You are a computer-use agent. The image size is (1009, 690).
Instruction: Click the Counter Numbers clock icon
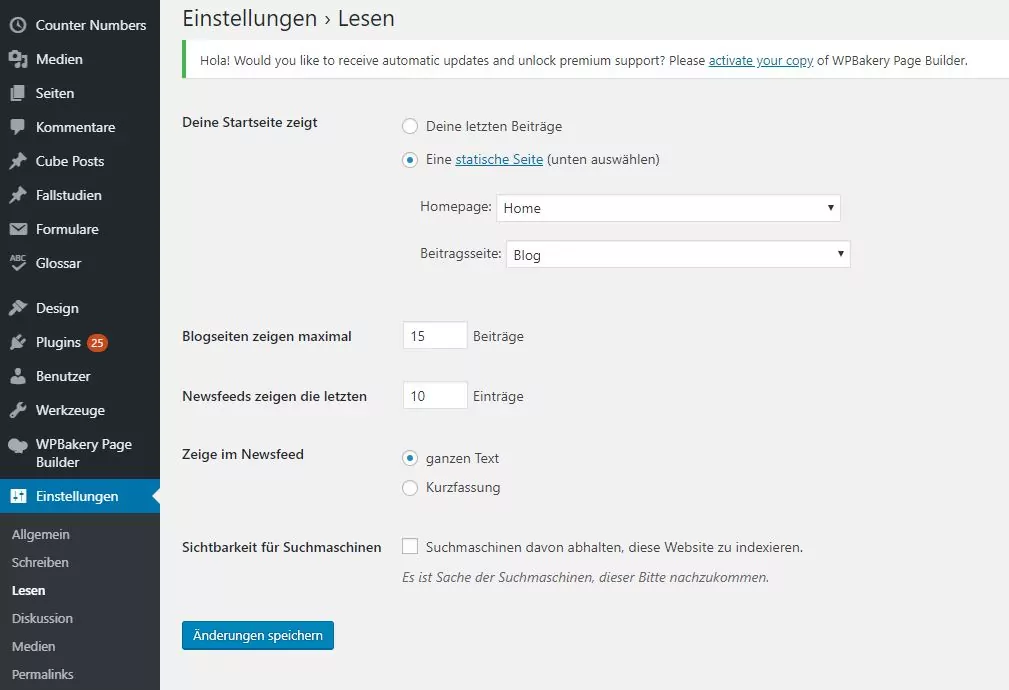pos(18,25)
